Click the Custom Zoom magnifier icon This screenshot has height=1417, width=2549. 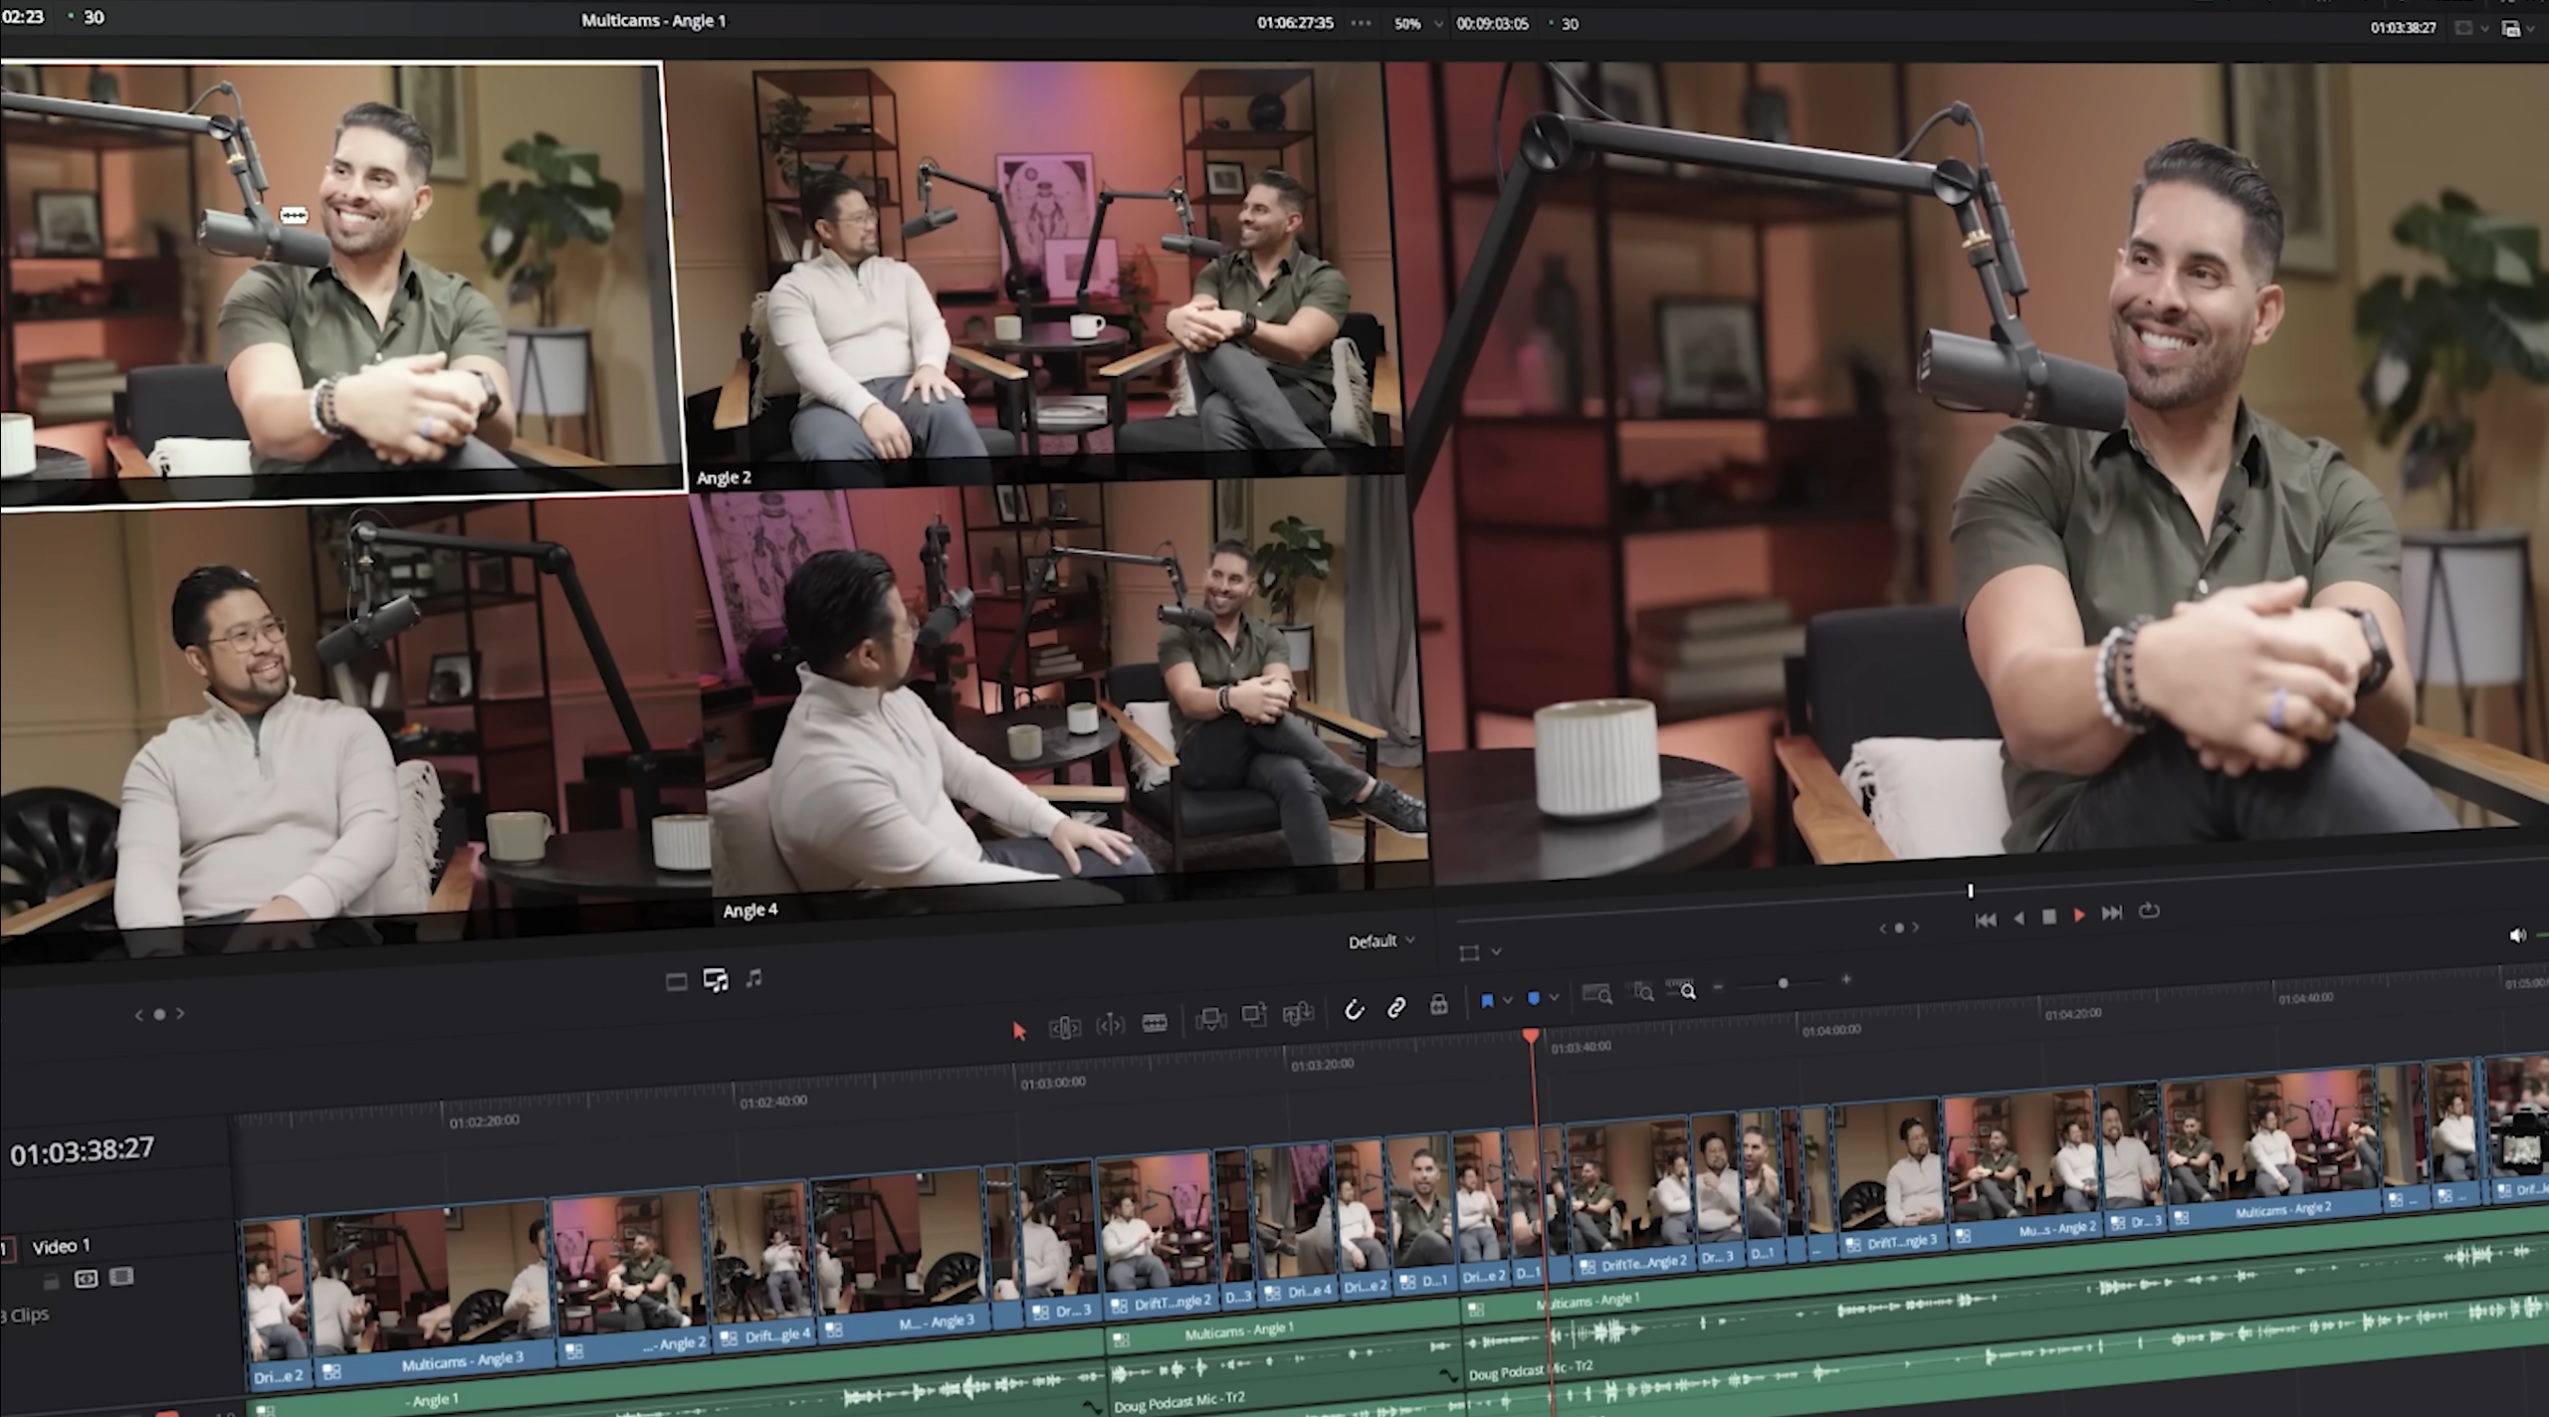(1685, 990)
